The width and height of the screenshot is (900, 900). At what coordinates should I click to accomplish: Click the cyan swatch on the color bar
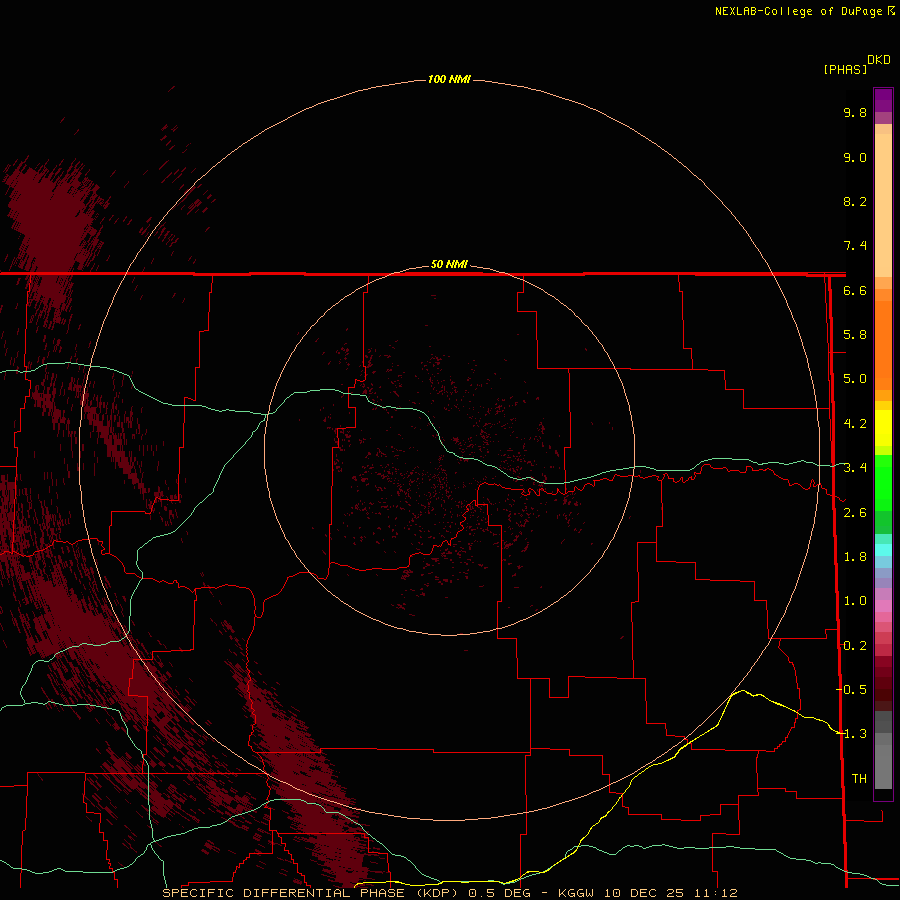[x=883, y=550]
